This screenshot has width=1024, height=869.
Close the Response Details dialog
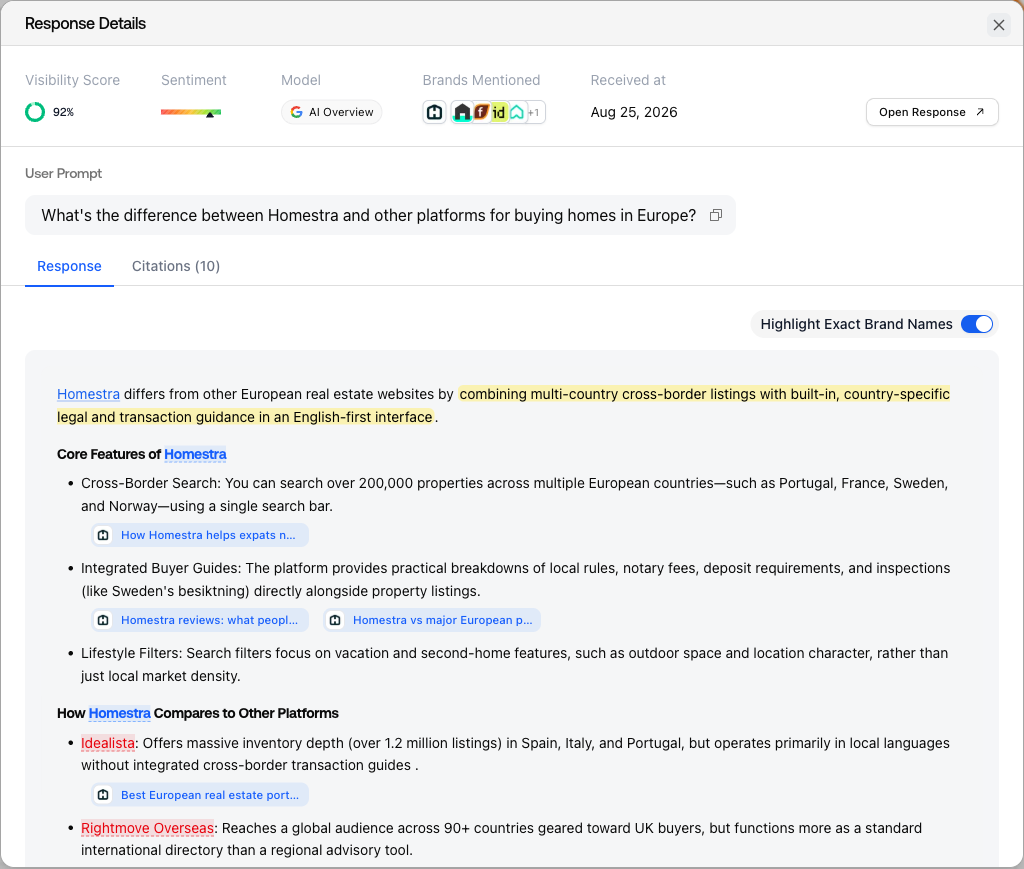[x=999, y=25]
